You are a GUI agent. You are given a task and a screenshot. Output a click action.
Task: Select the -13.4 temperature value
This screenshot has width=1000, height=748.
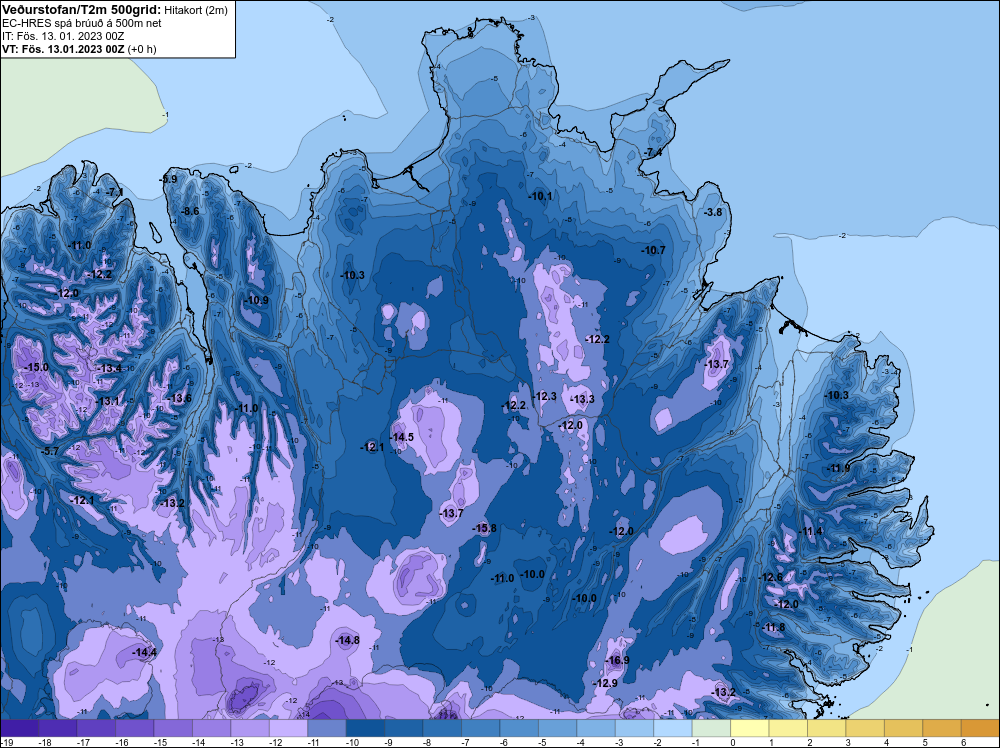point(110,368)
